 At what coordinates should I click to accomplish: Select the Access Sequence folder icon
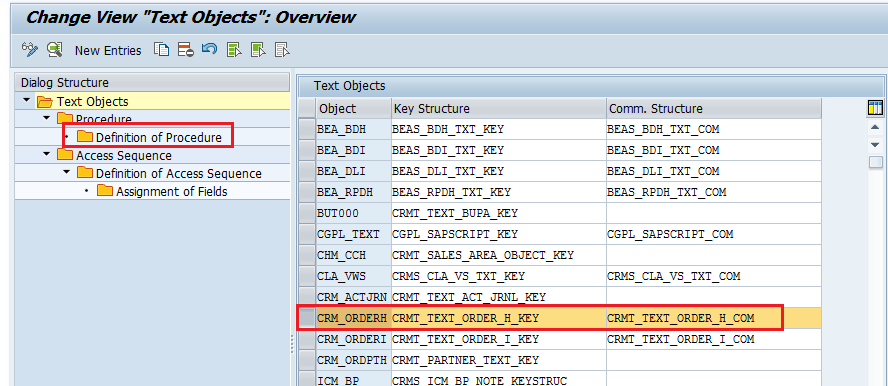click(x=65, y=155)
